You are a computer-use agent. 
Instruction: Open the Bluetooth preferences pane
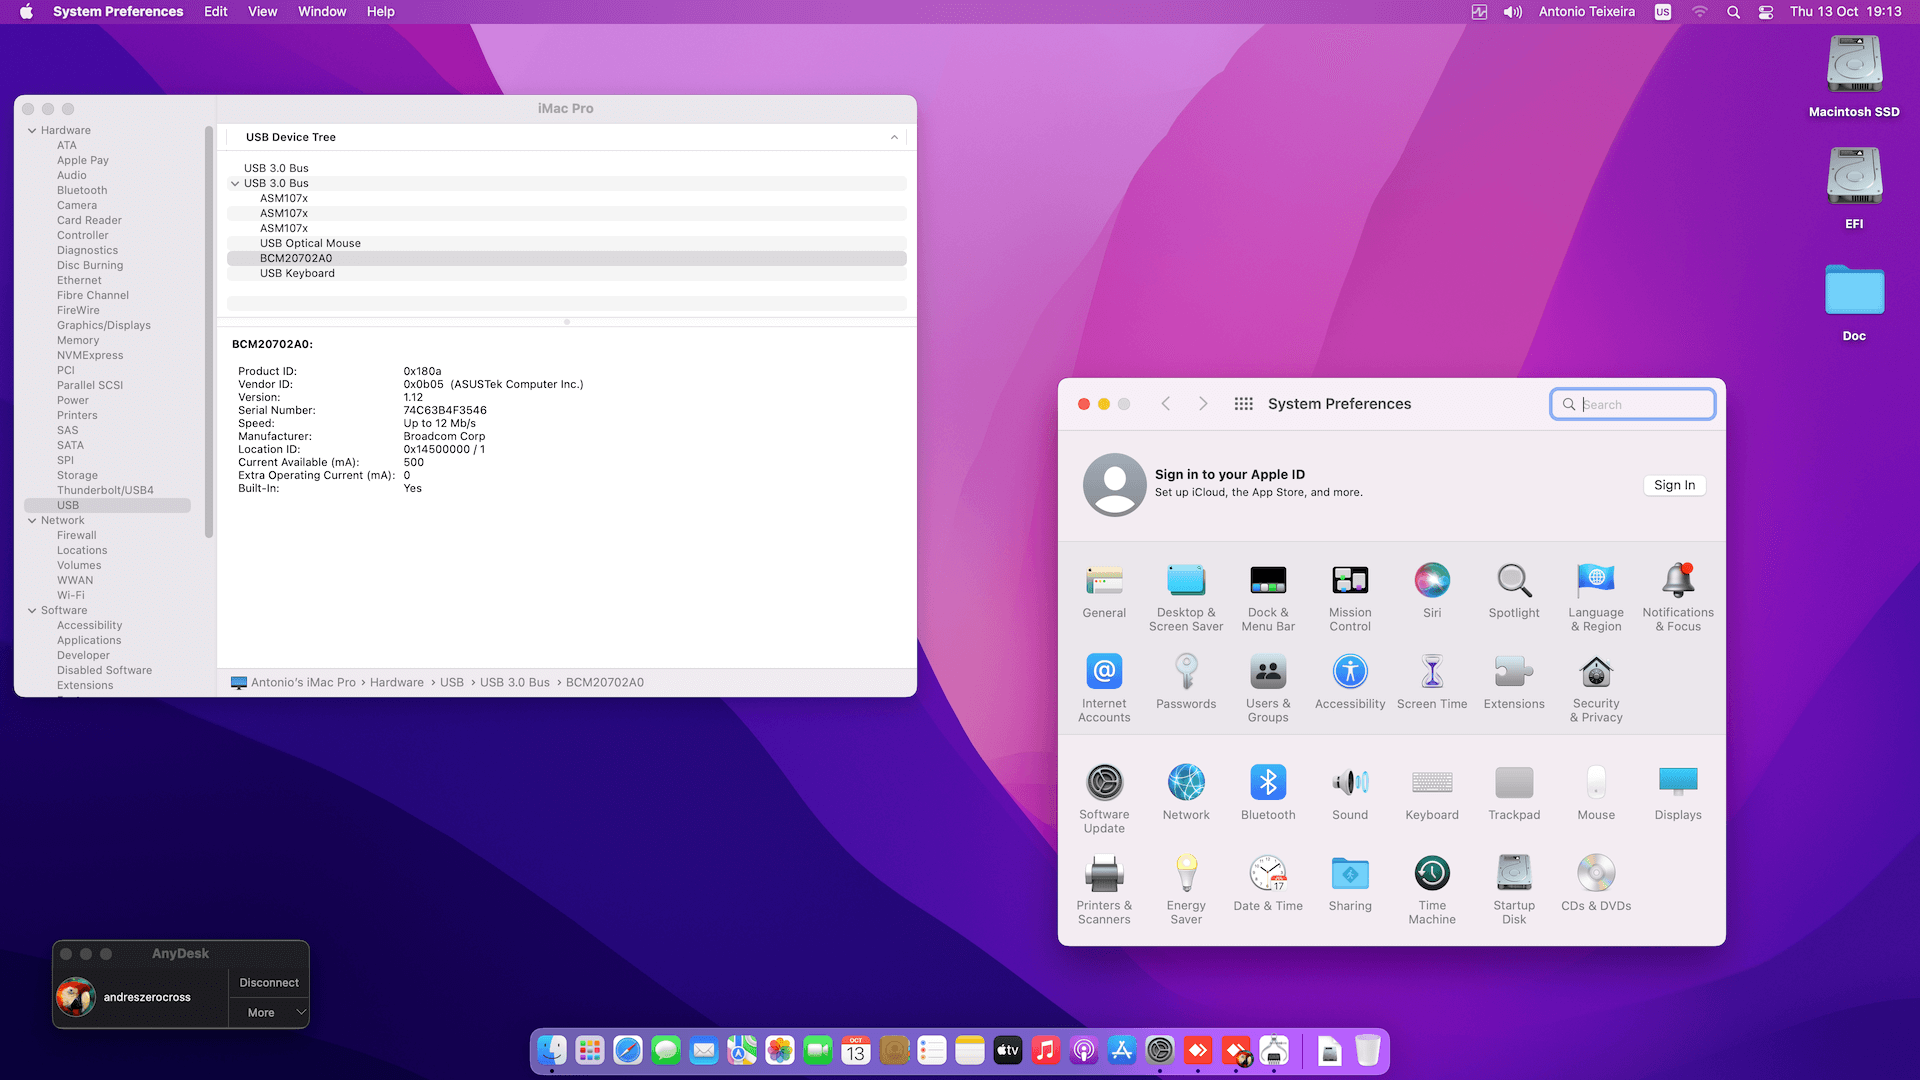click(x=1267, y=784)
